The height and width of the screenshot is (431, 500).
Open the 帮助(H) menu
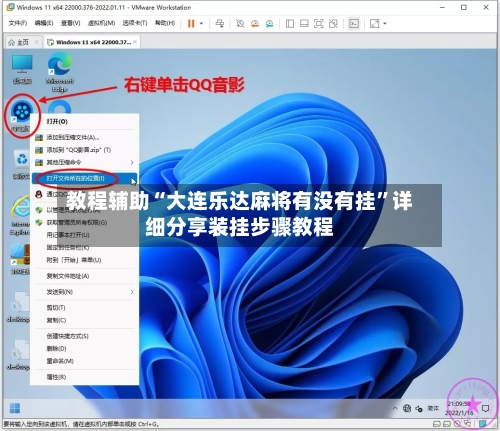coord(165,23)
